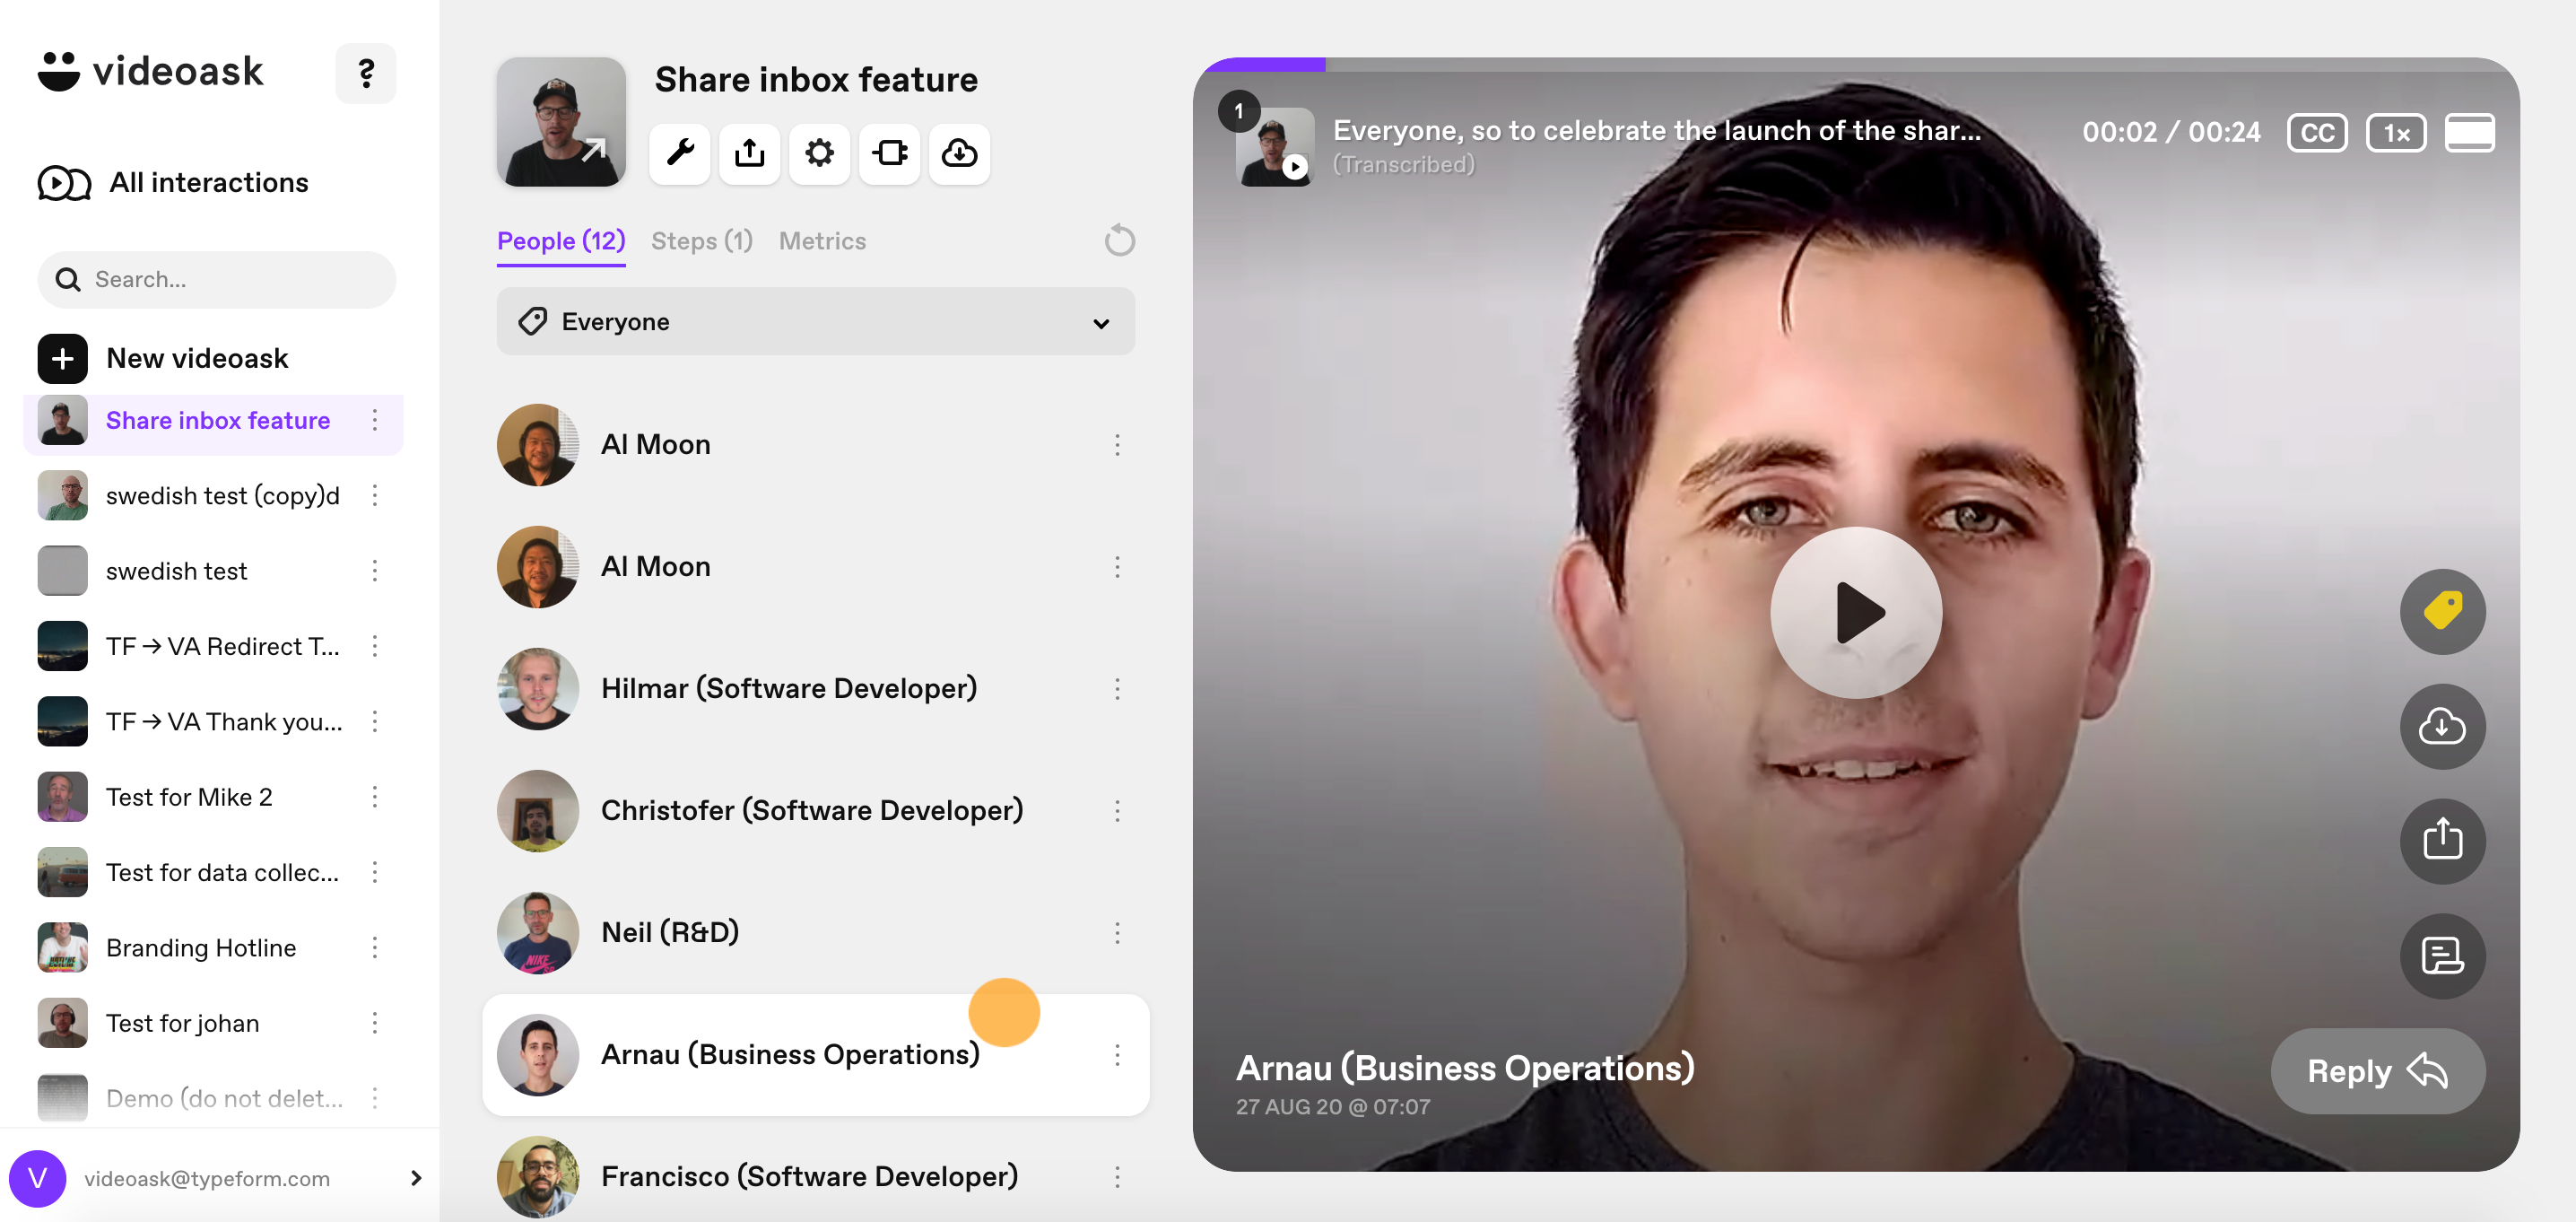Screen dimensions: 2576x1222
Task: Open more options for Branding Hotline
Action: point(375,947)
